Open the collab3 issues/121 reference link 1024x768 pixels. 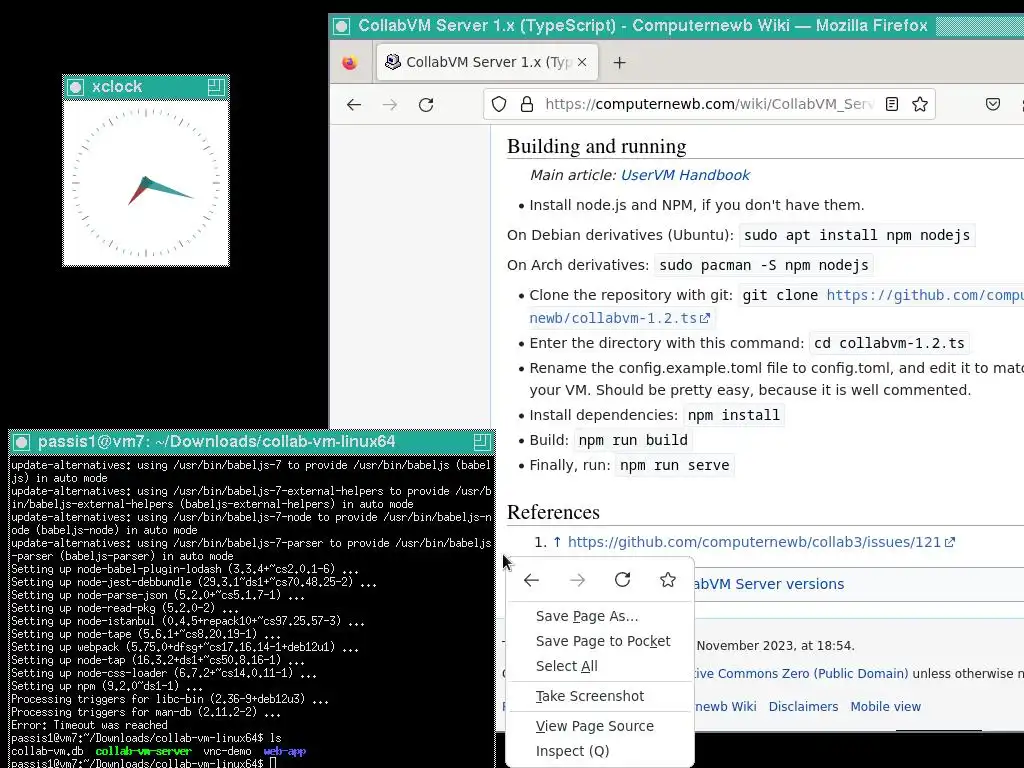pyautogui.click(x=761, y=542)
